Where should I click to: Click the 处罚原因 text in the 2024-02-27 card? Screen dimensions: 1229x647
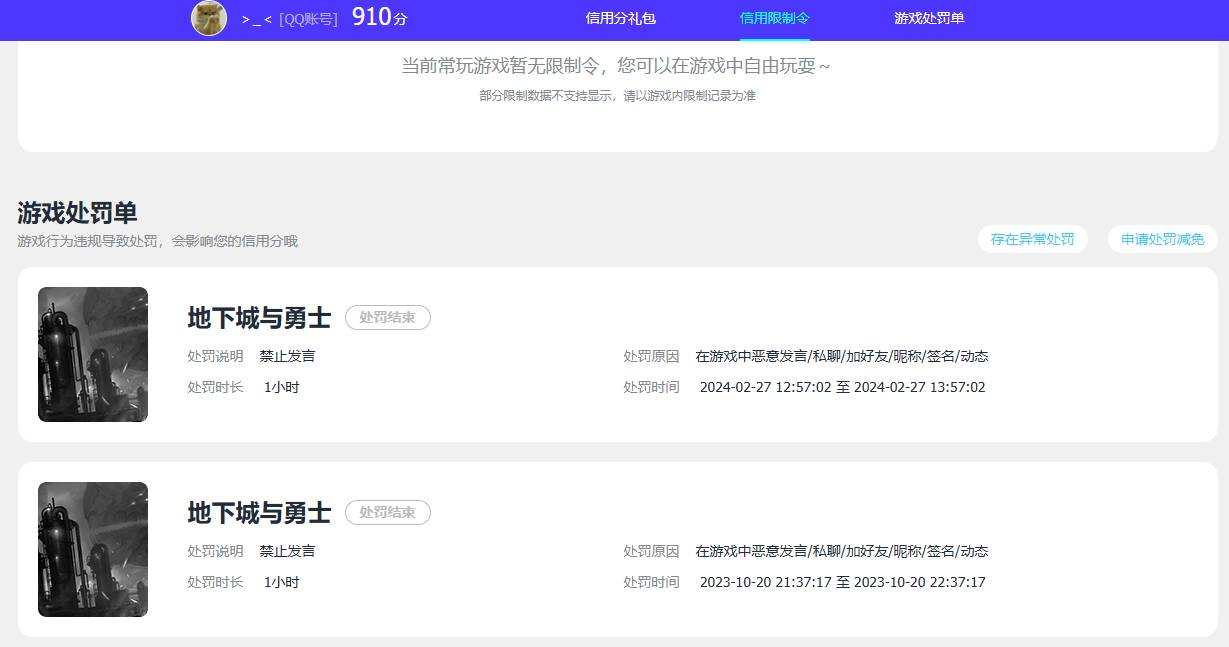tap(842, 356)
